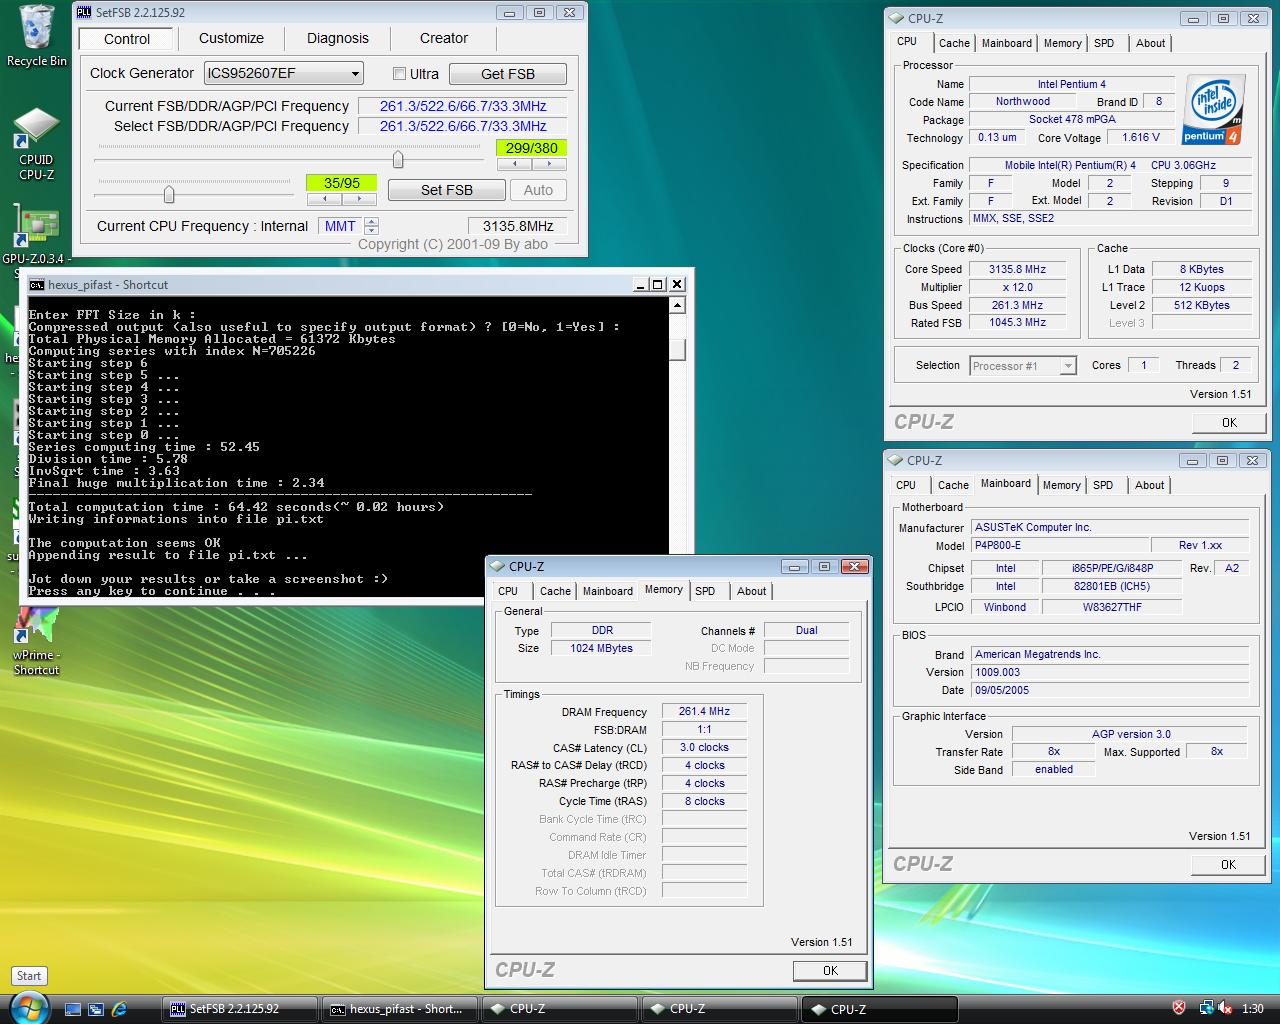1280x1024 pixels.
Task: Enable the Ultra checkbox in SetFSB
Action: pyautogui.click(x=400, y=74)
